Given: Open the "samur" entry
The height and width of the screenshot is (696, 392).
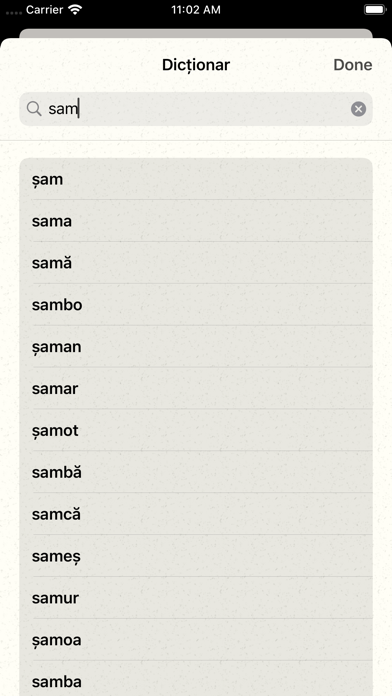Looking at the screenshot, I should 196,597.
